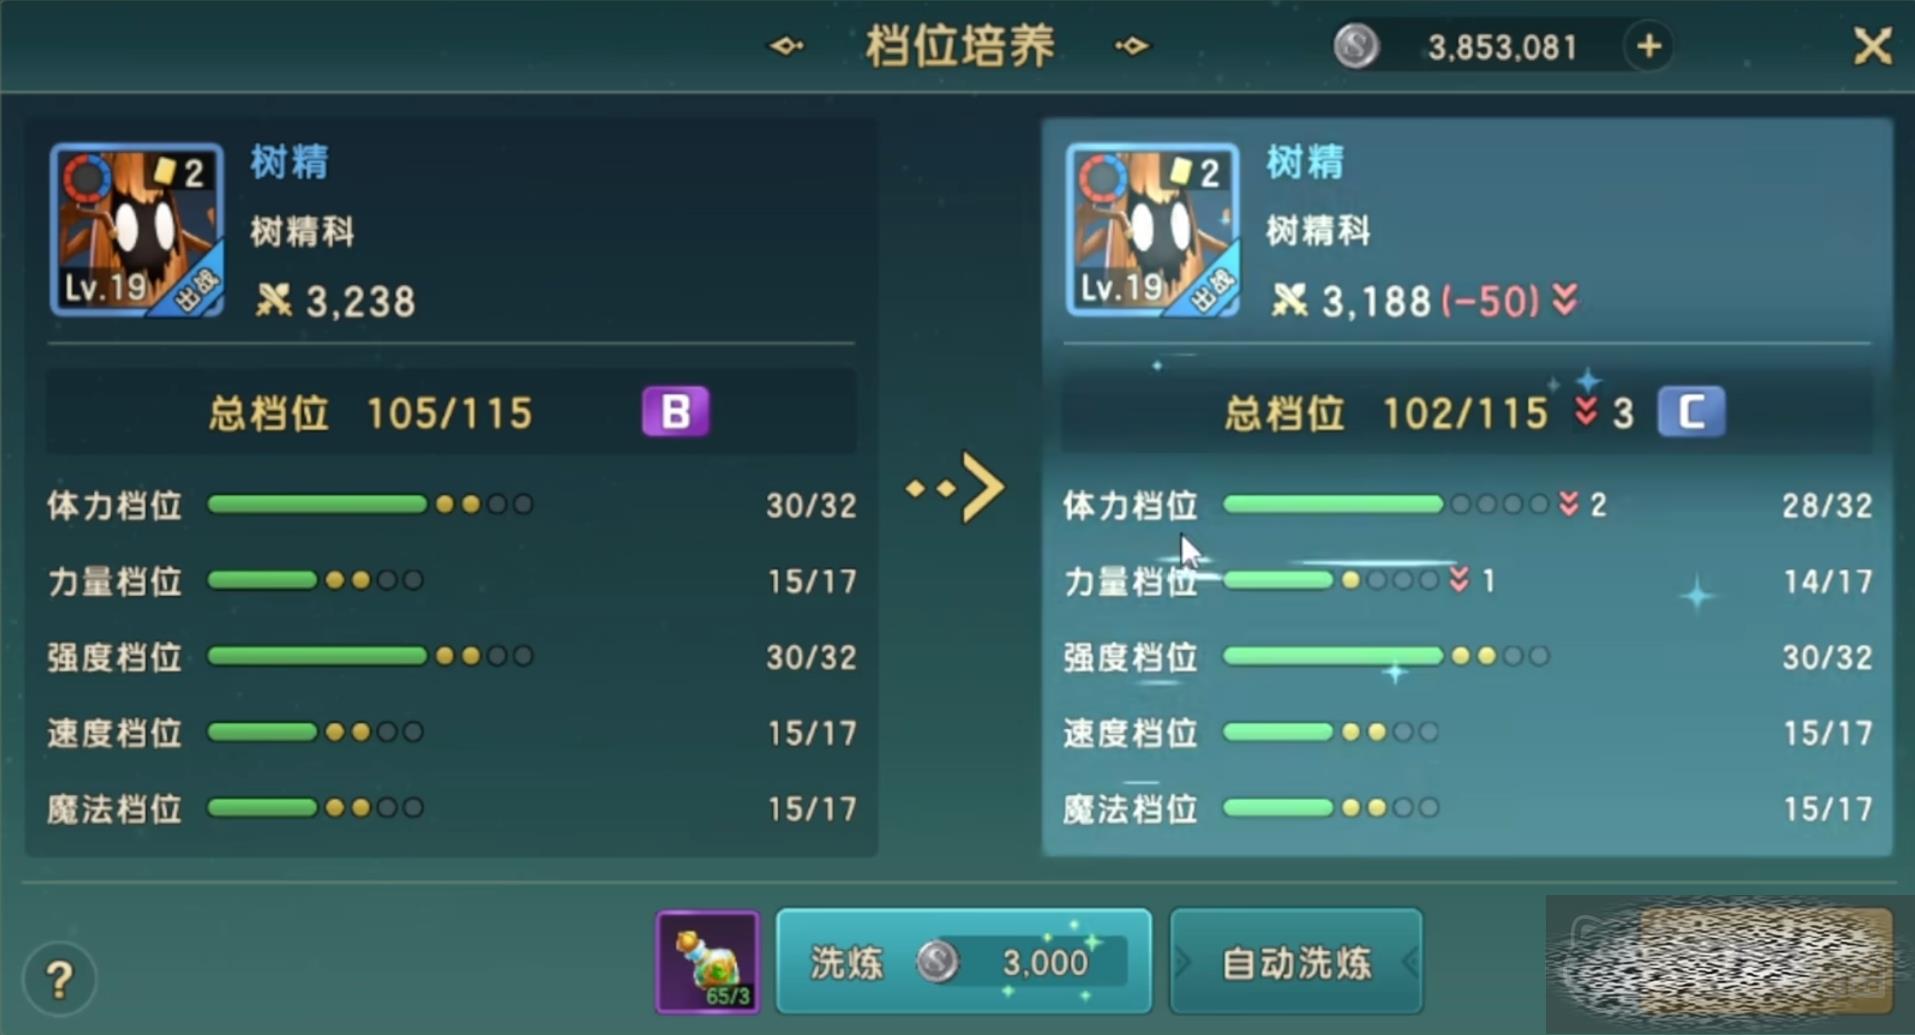The image size is (1915, 1035).
Task: Close the 档位培养 window
Action: click(1872, 46)
